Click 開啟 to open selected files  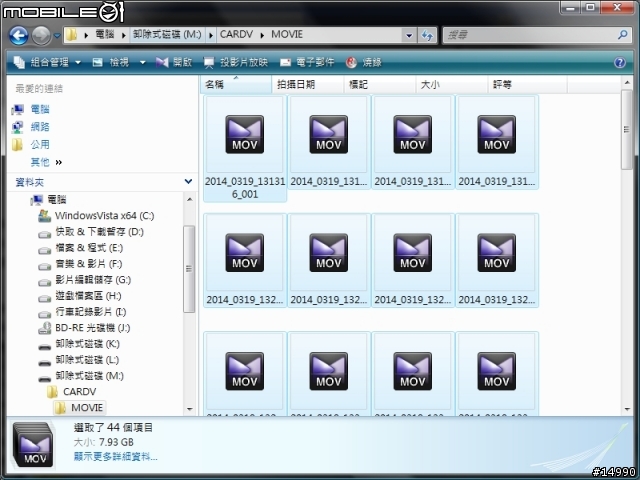(174, 62)
